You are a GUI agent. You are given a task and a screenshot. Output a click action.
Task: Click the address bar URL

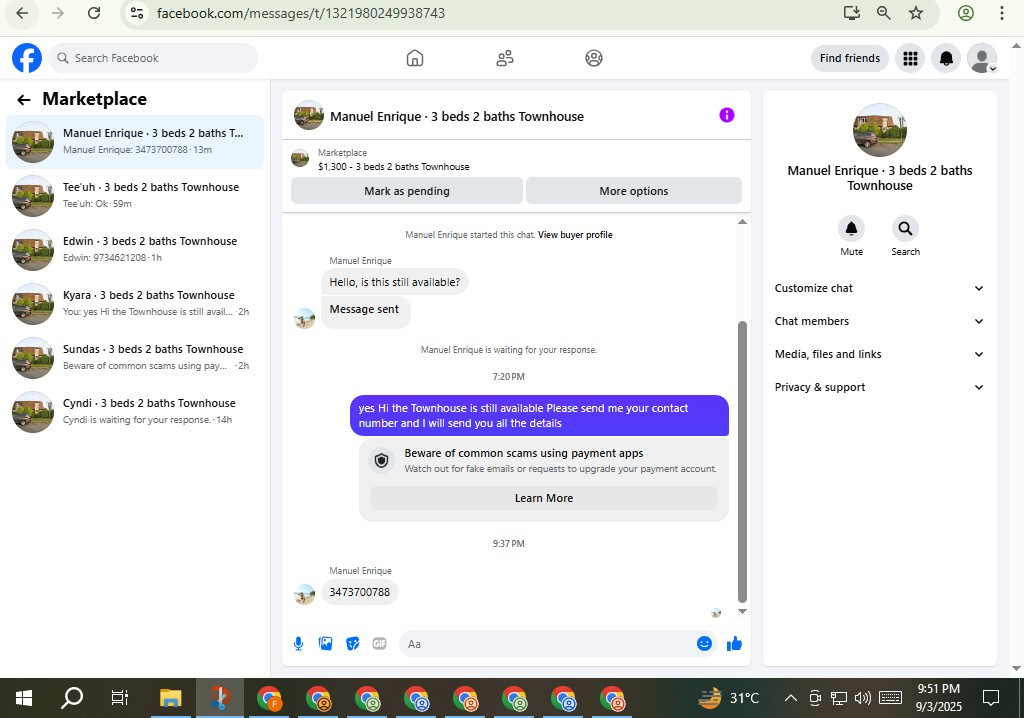(301, 13)
